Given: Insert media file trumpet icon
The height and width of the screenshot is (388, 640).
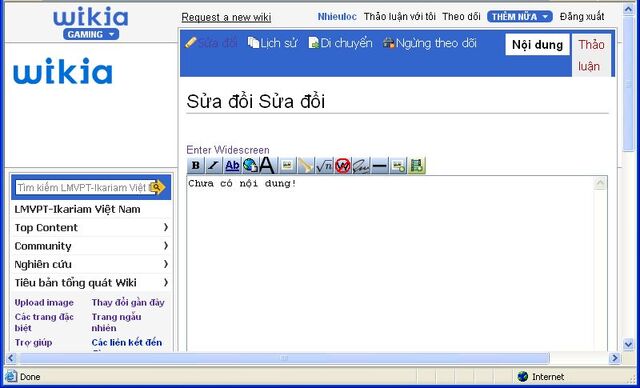Looking at the screenshot, I should [306, 166].
